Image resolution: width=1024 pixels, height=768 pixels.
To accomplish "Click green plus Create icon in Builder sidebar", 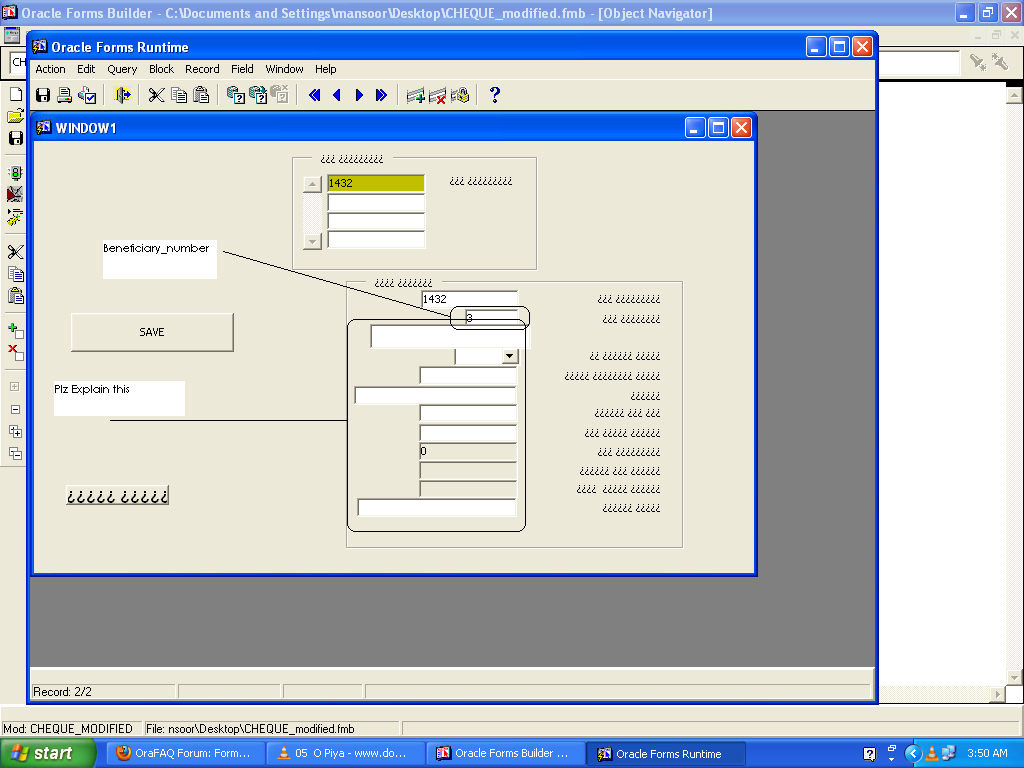I will pyautogui.click(x=16, y=331).
